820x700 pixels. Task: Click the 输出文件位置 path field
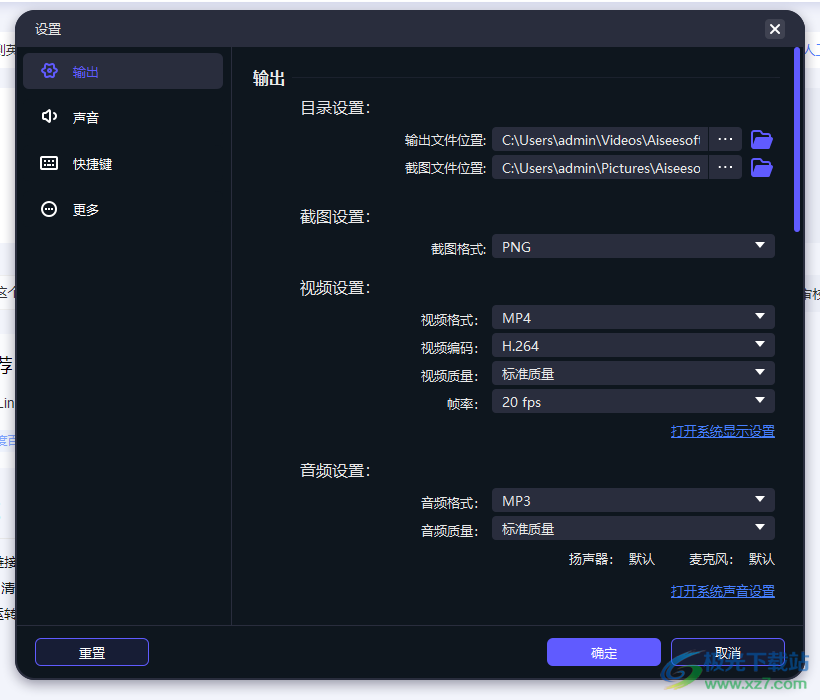[x=598, y=139]
